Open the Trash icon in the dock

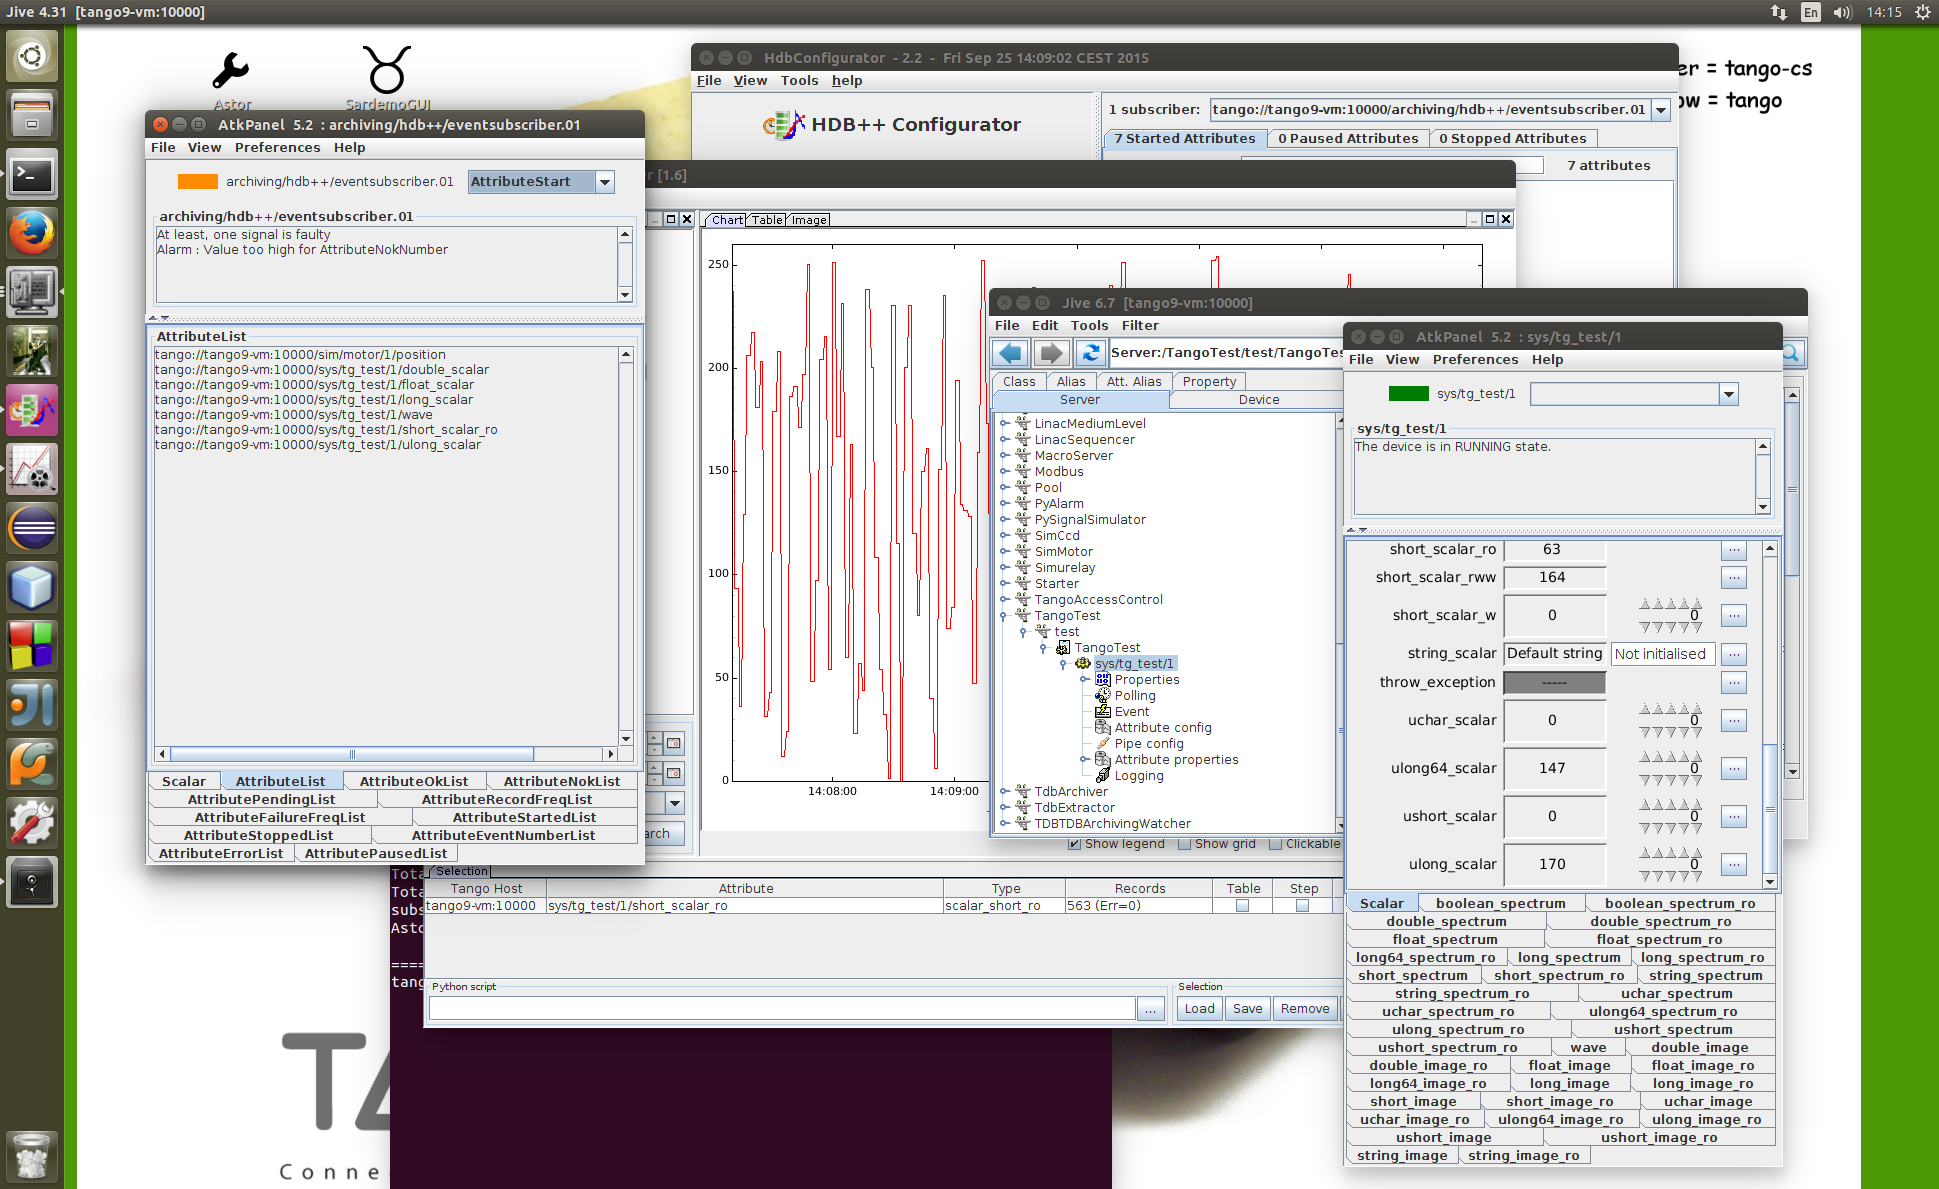click(32, 1156)
